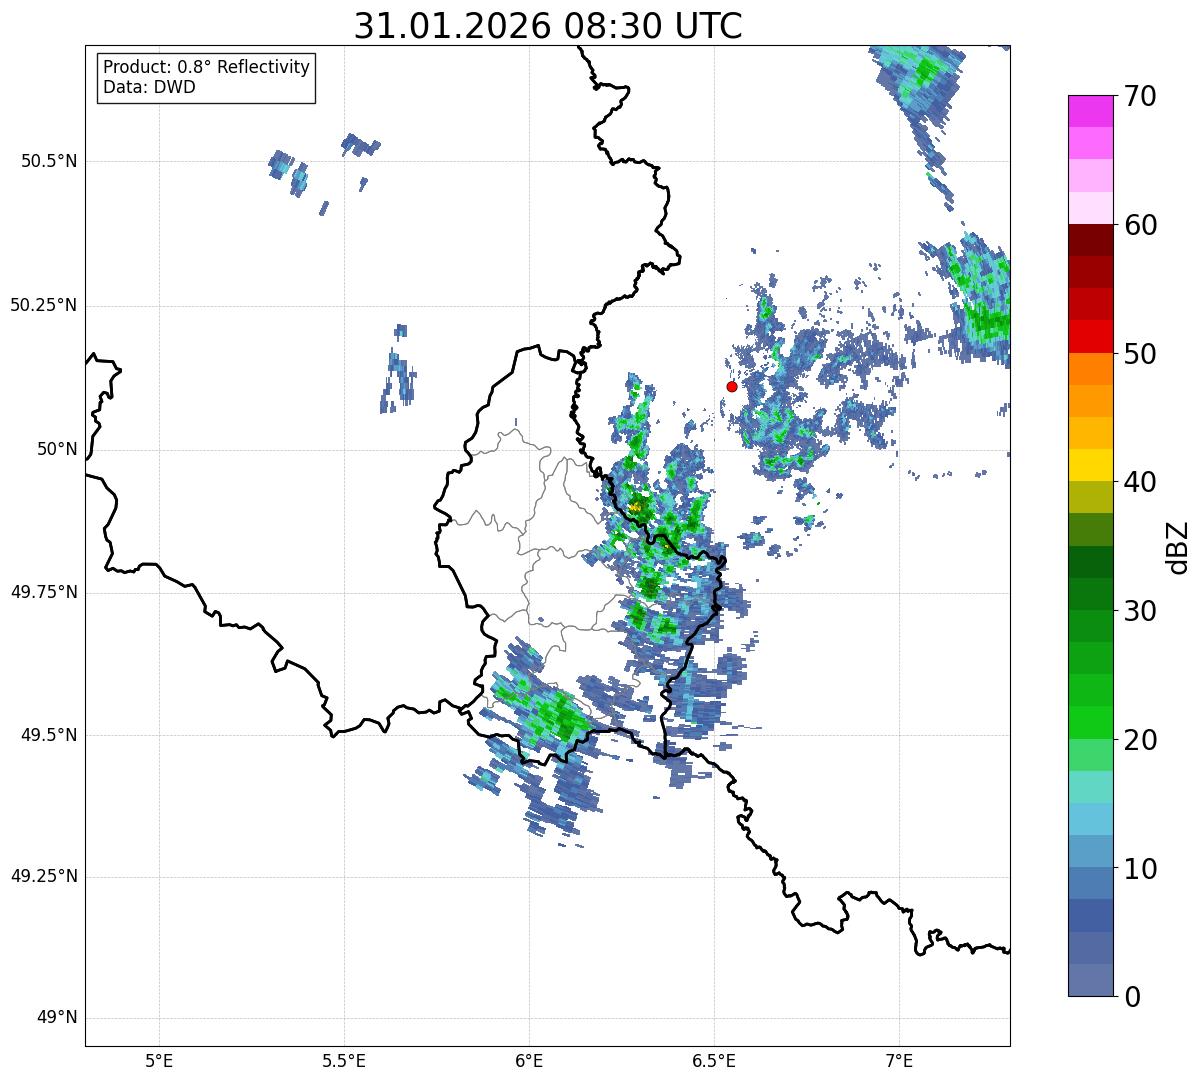
Task: Click the dBZ colorbar axis label
Action: coord(1178,546)
